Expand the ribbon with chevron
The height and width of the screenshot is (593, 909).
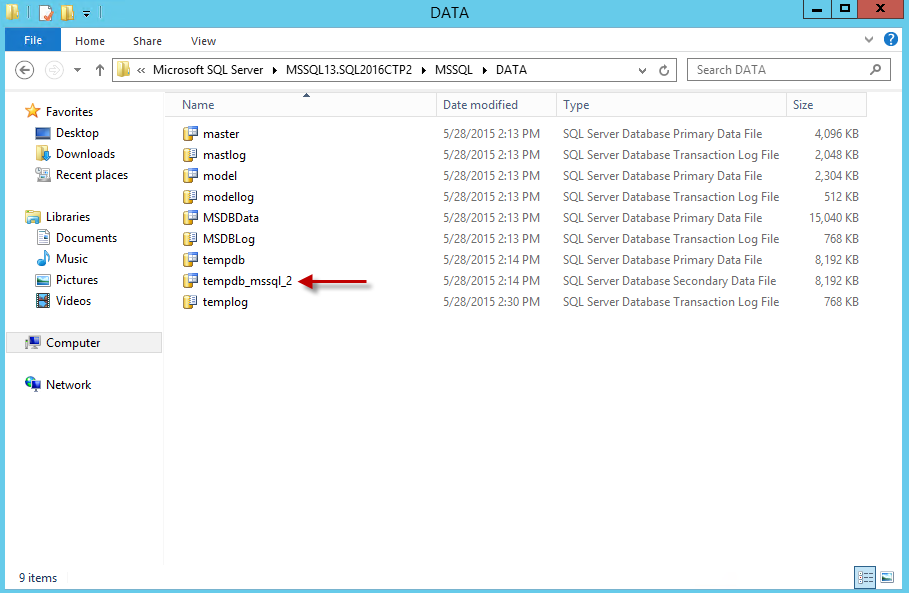[x=869, y=41]
